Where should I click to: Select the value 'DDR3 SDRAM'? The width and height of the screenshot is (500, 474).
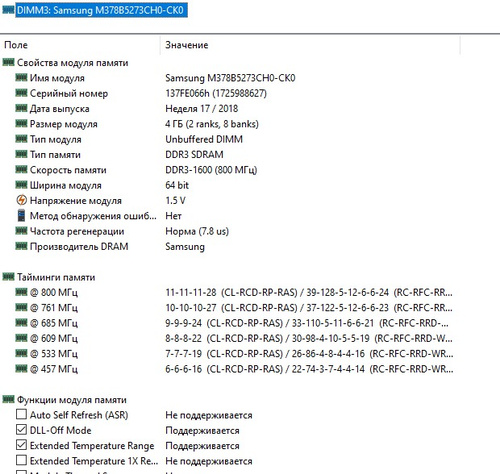pyautogui.click(x=194, y=155)
